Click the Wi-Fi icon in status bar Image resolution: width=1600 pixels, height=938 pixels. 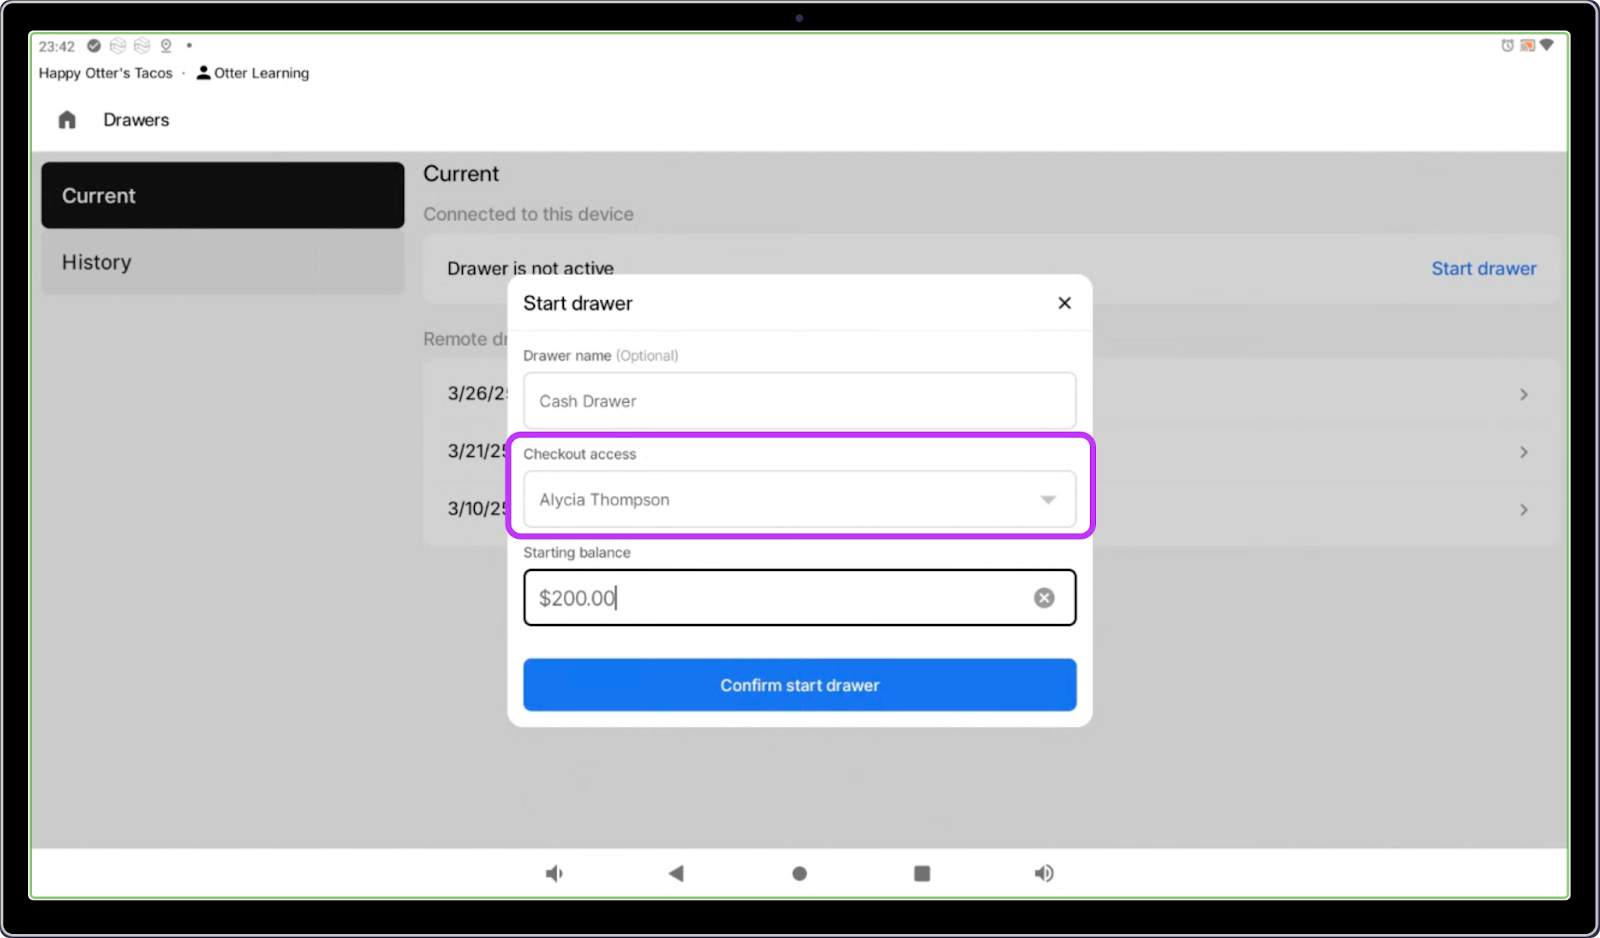pyautogui.click(x=1546, y=45)
